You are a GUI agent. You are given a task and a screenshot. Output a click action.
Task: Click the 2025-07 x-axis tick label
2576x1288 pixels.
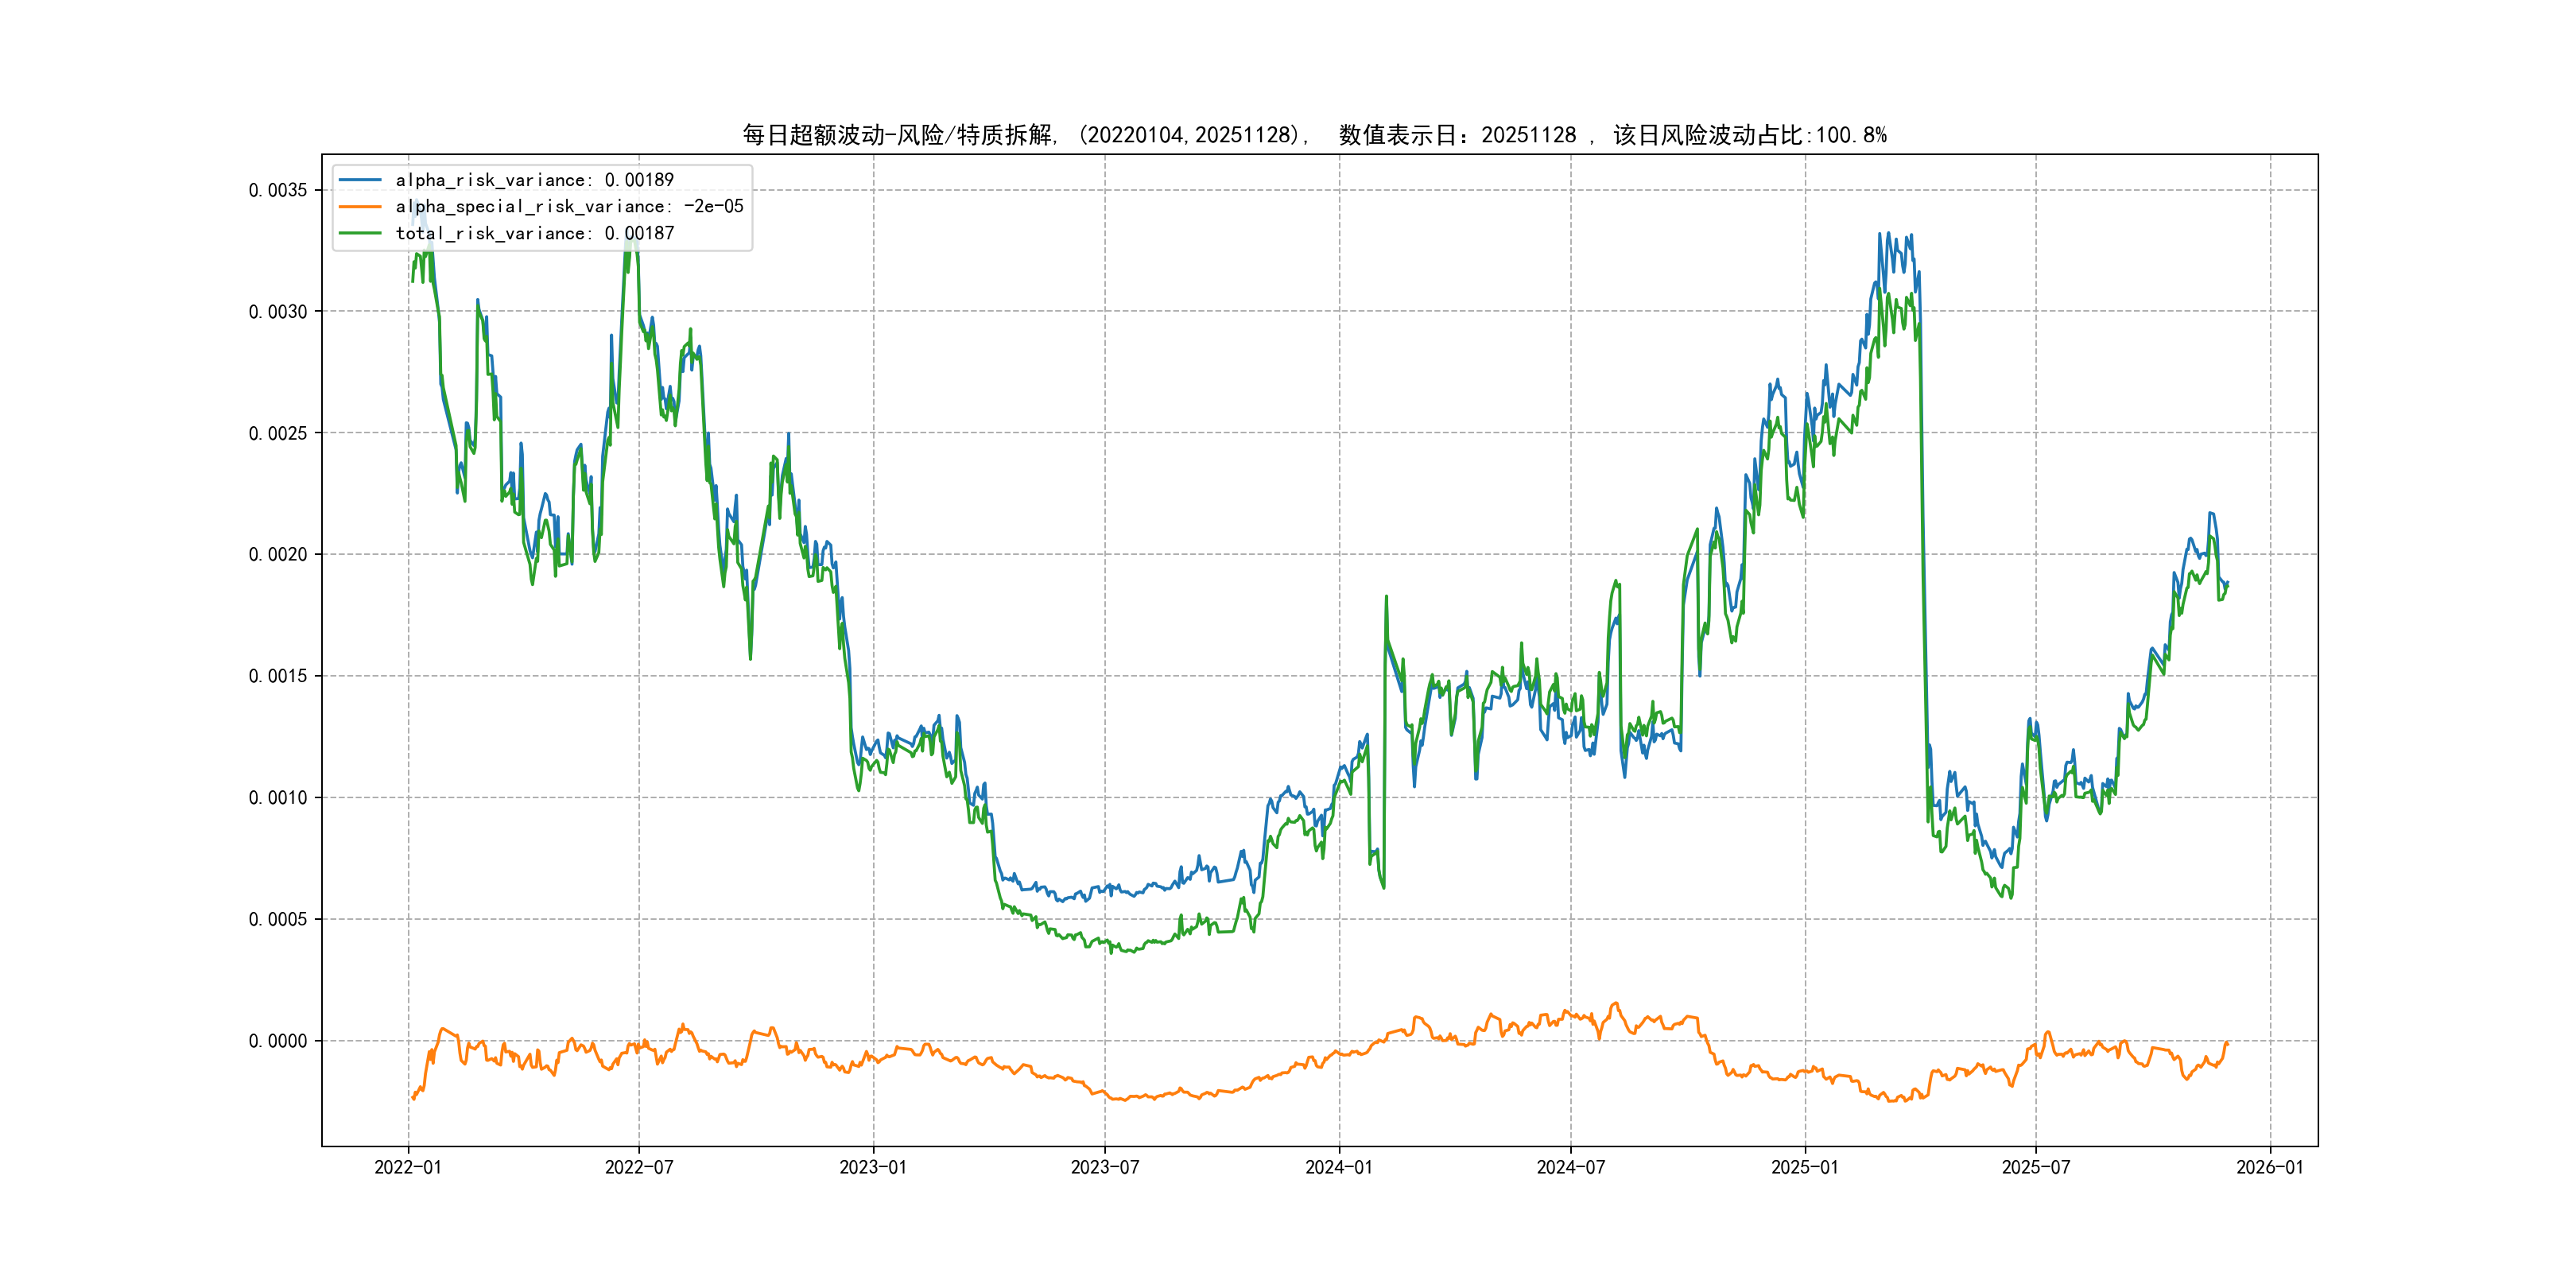coord(2036,1167)
